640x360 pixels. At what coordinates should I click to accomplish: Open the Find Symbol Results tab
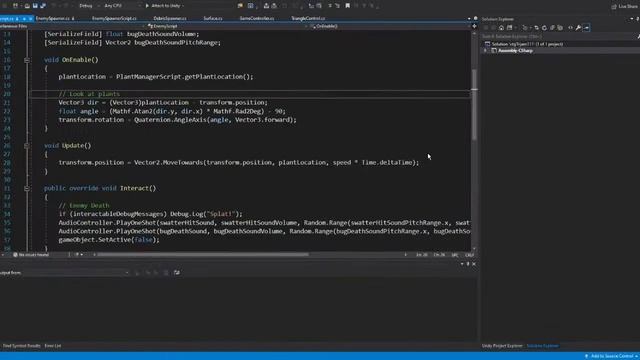click(22, 346)
